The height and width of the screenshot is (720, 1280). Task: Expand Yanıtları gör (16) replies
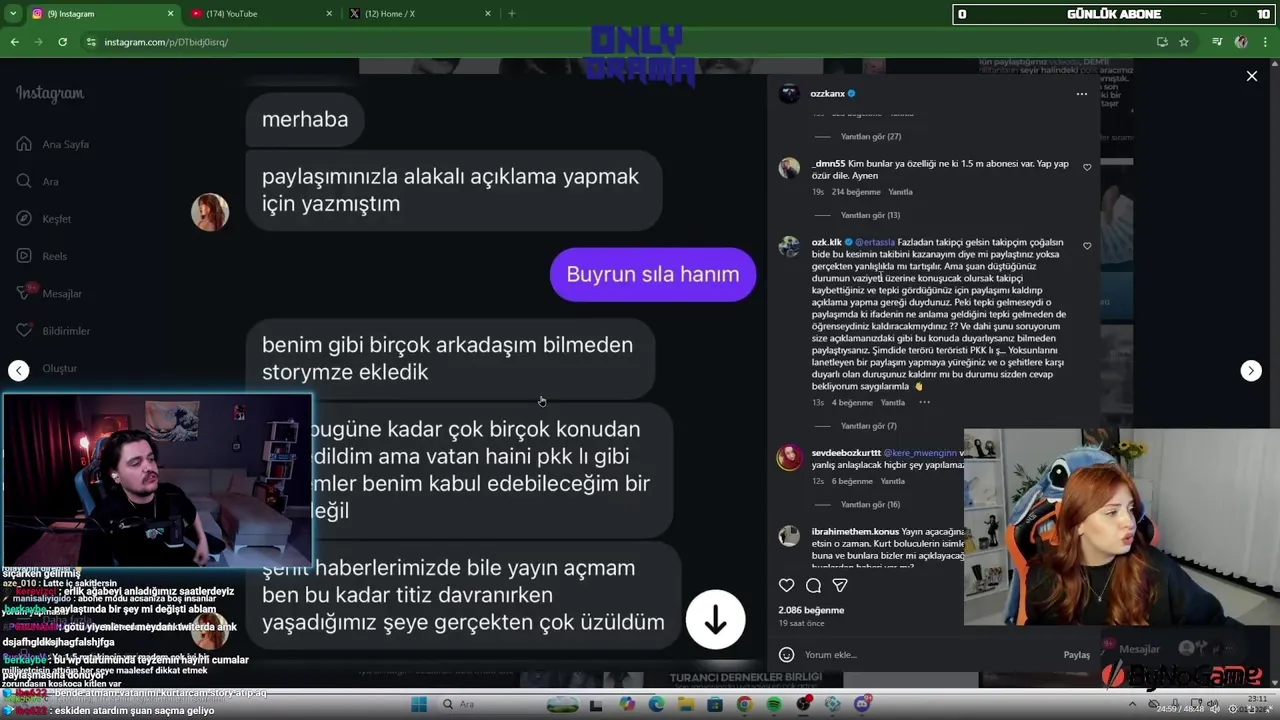(x=870, y=505)
